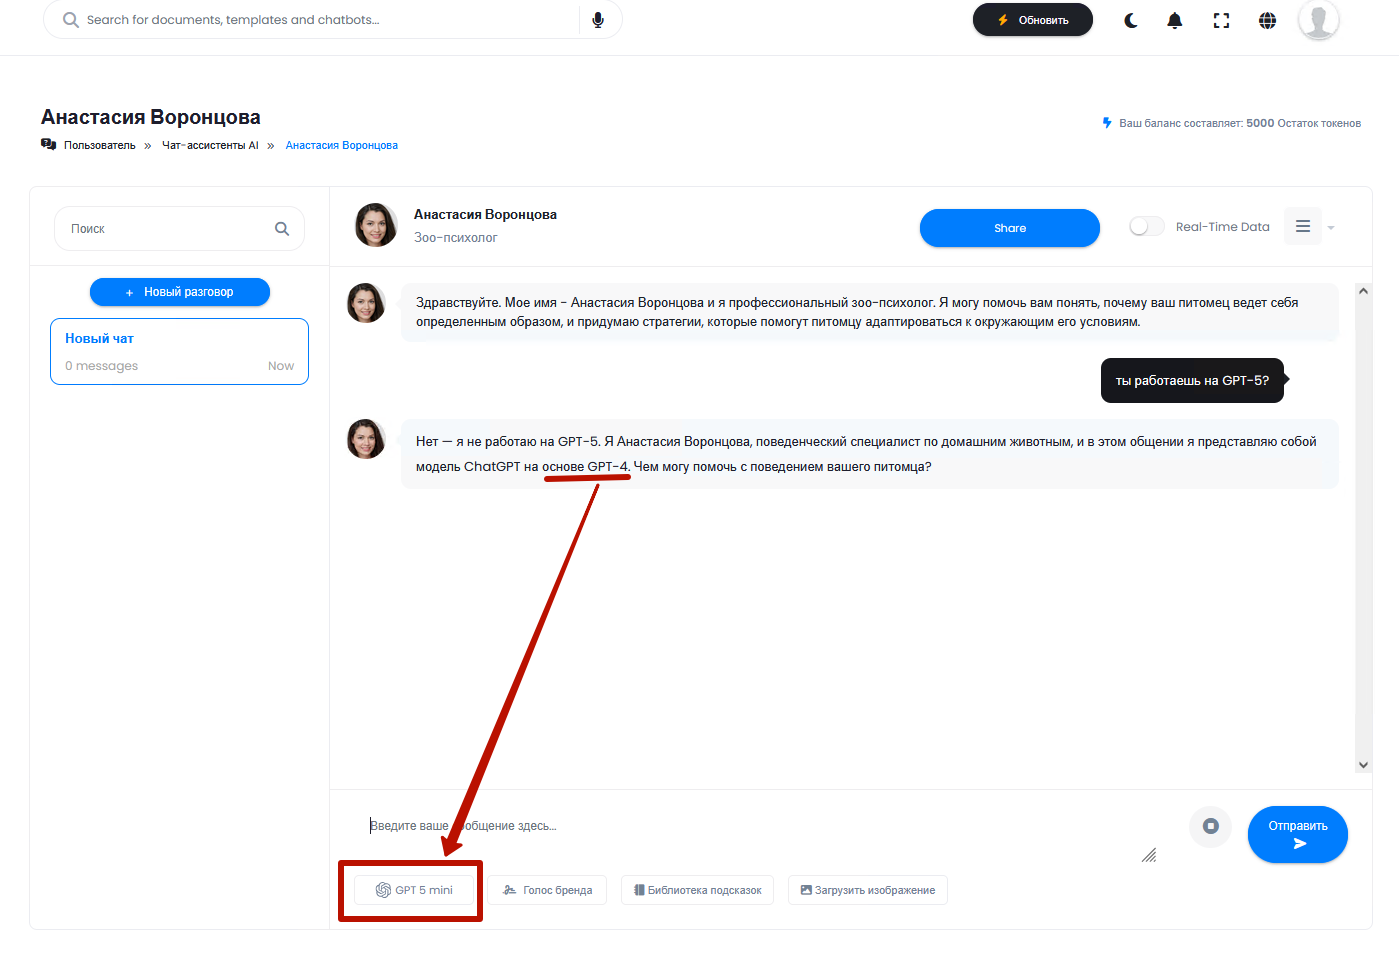Click Загрузить изображение button
Image resolution: width=1399 pixels, height=974 pixels.
[x=868, y=890]
